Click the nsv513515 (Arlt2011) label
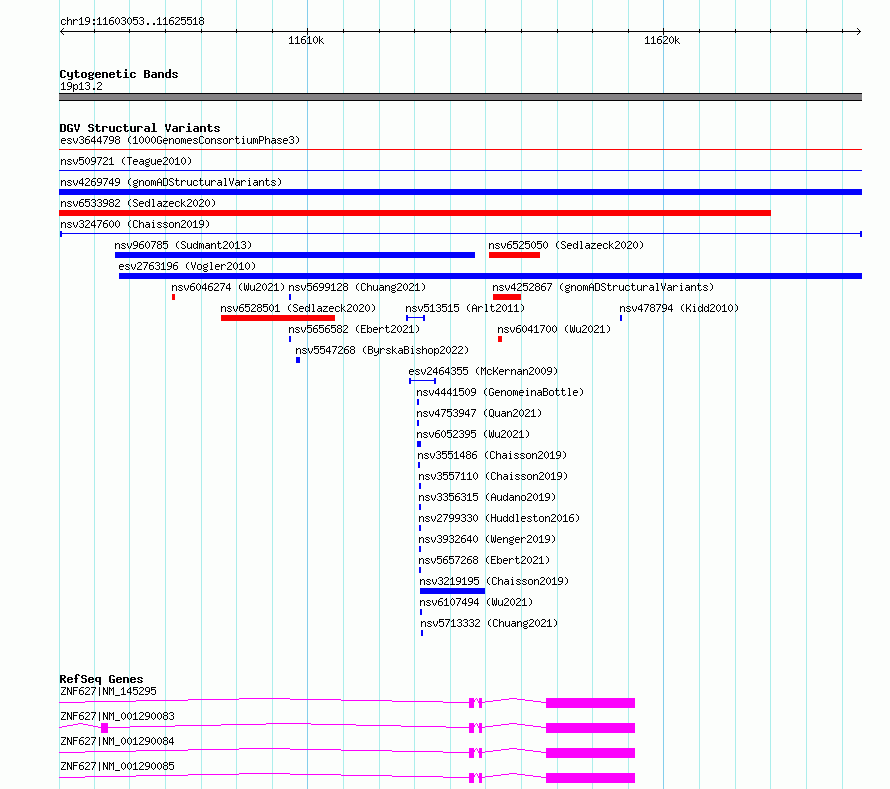Screen dimensions: 890x789 (x=465, y=308)
